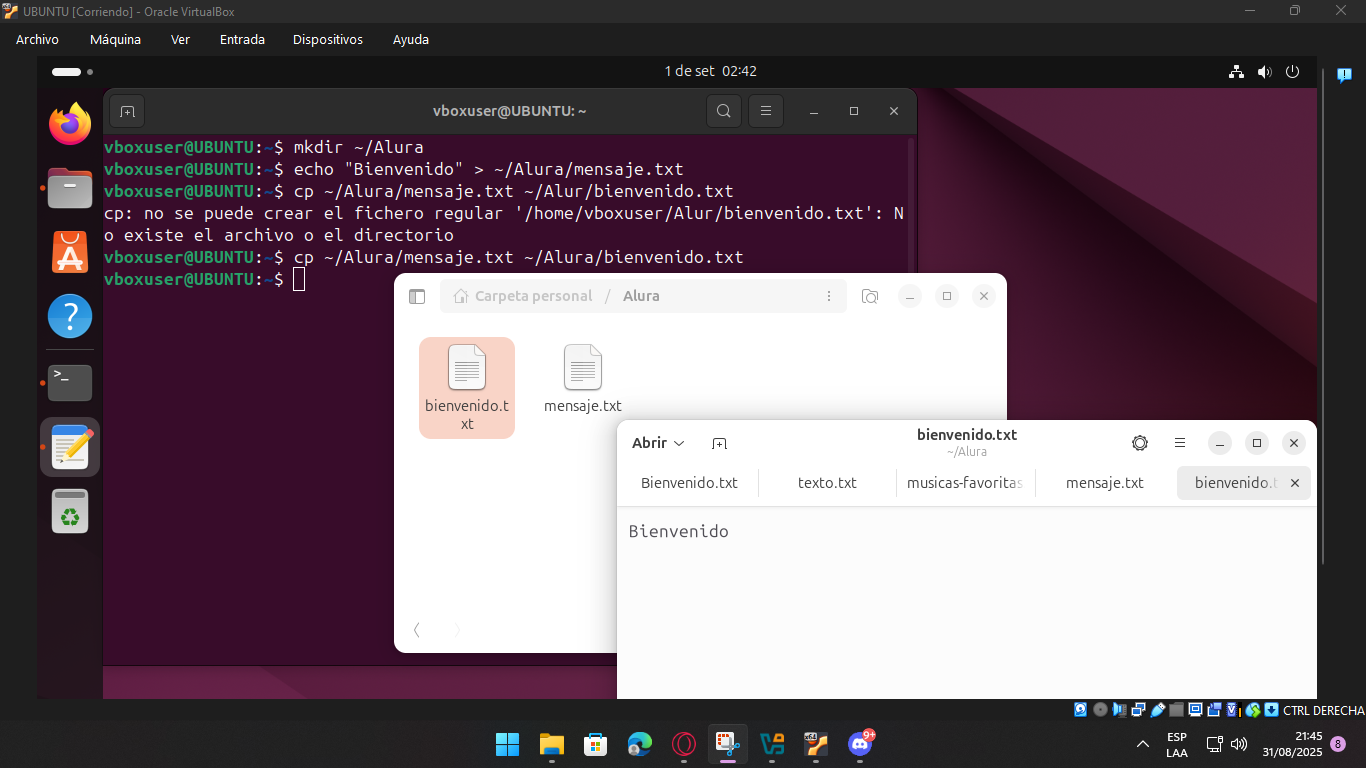Screen dimensions: 1366x768
Task: Click the terminal window scrollbar
Action: pyautogui.click(x=911, y=205)
